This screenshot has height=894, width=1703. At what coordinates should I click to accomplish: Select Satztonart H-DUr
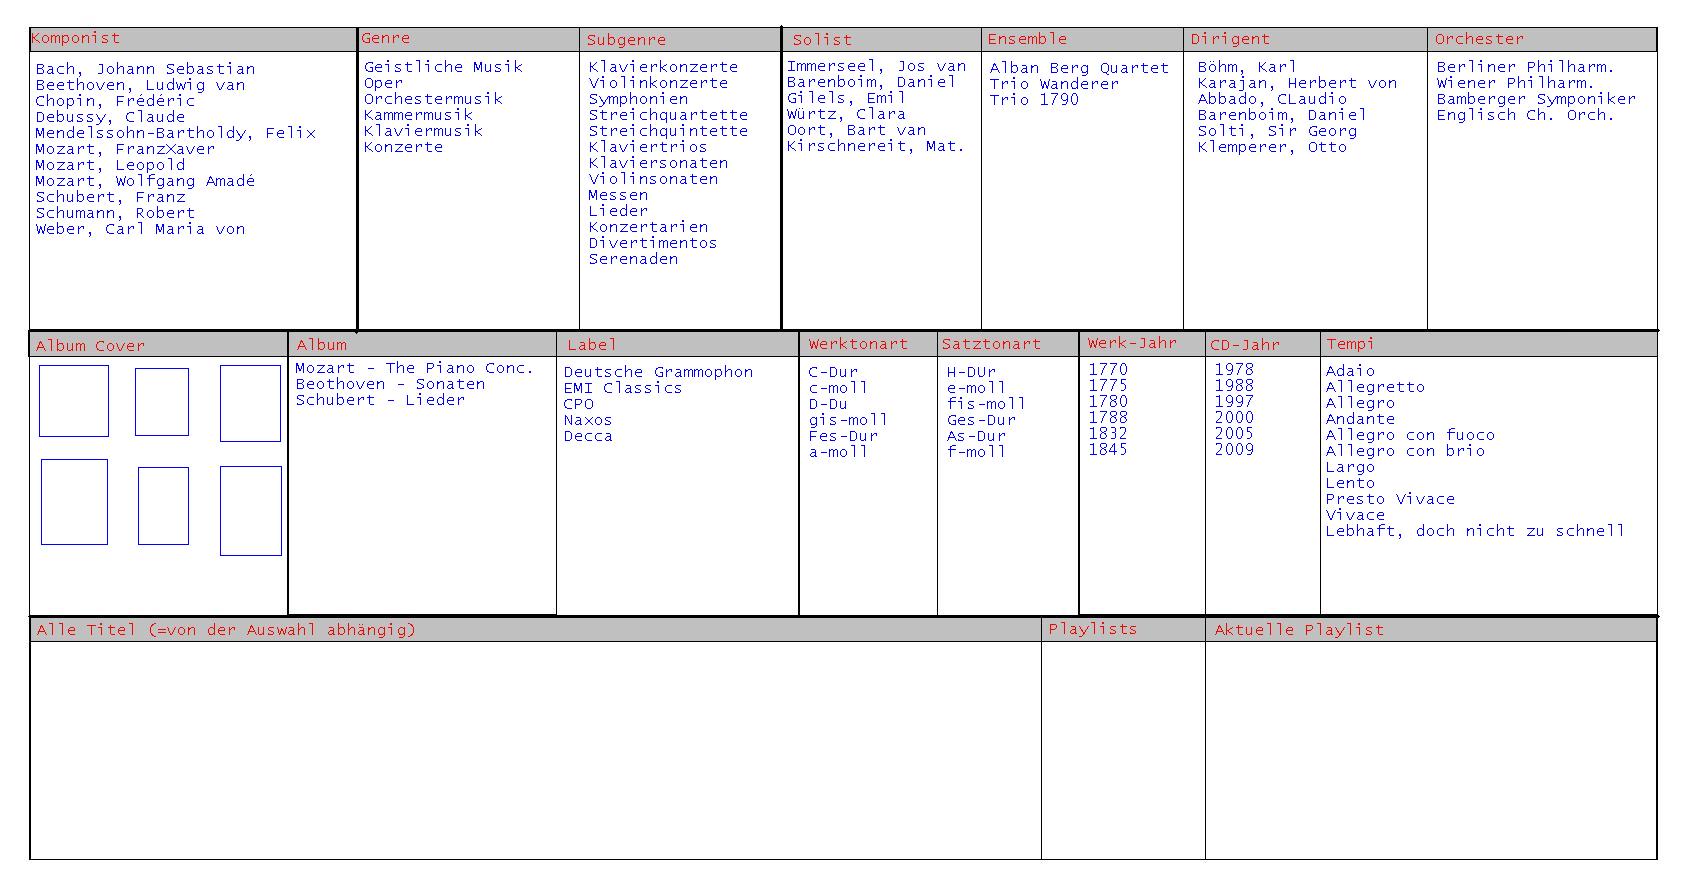(971, 372)
